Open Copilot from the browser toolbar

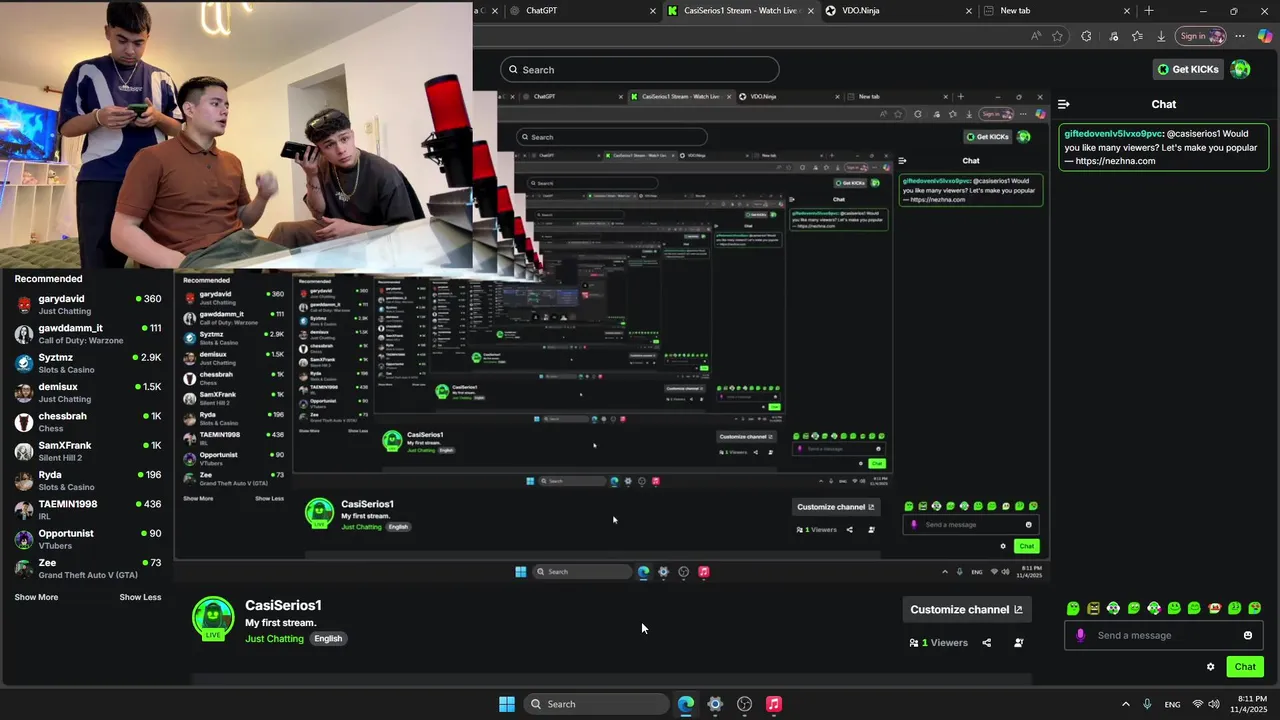point(1265,36)
